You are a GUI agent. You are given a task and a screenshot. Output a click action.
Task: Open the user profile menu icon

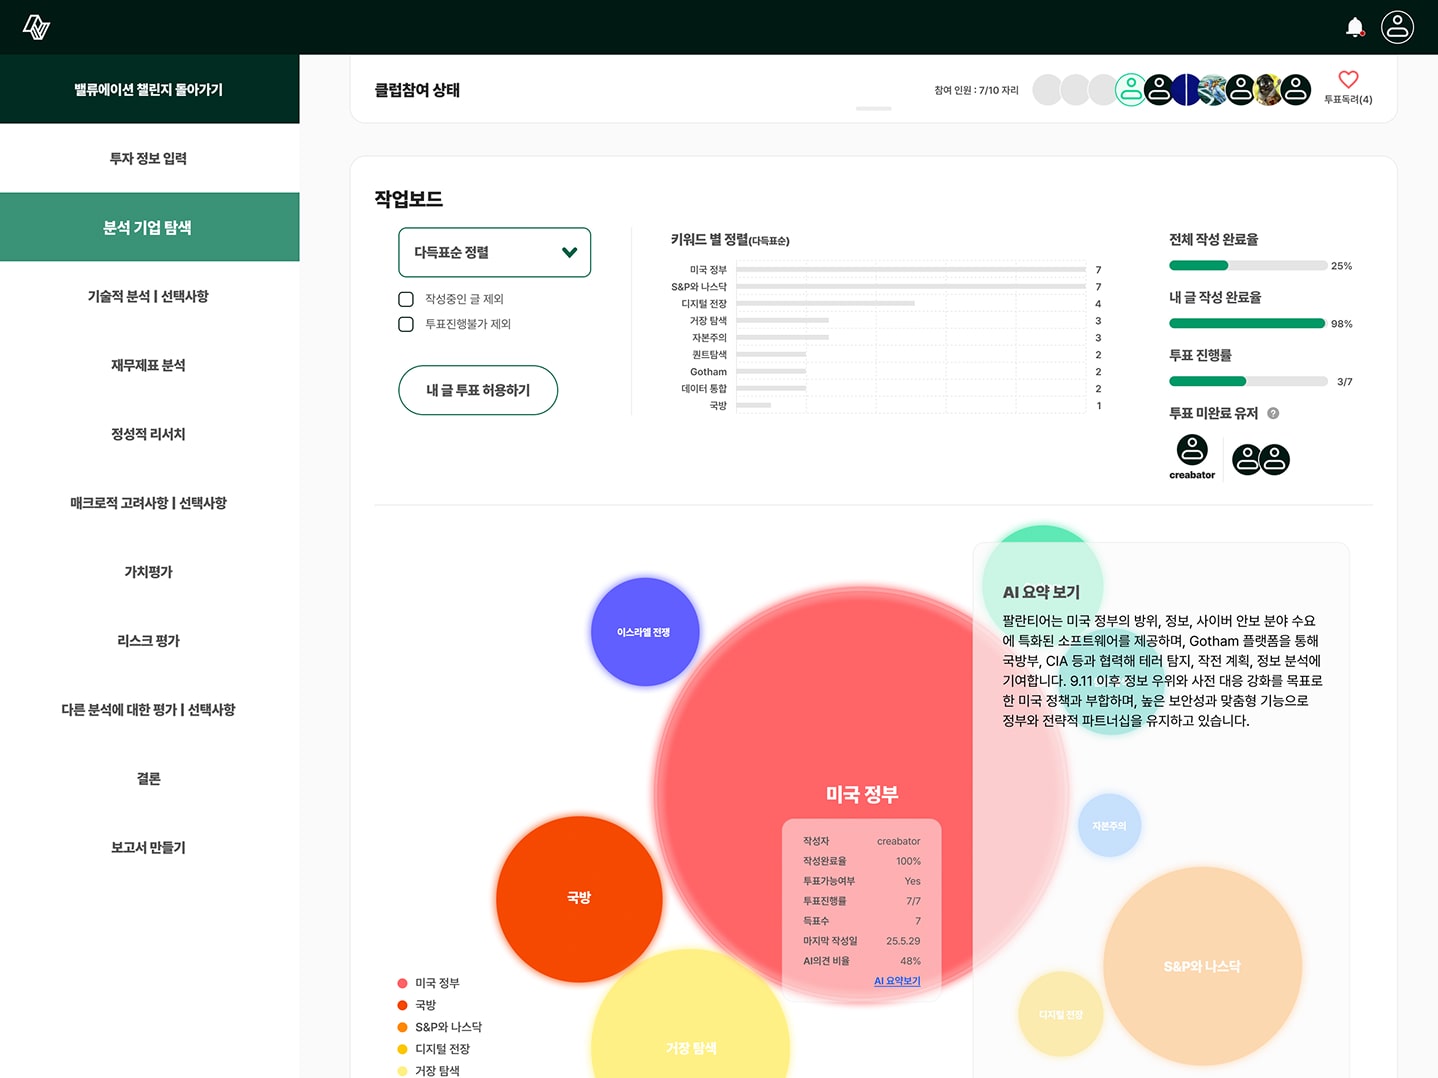[x=1397, y=27]
